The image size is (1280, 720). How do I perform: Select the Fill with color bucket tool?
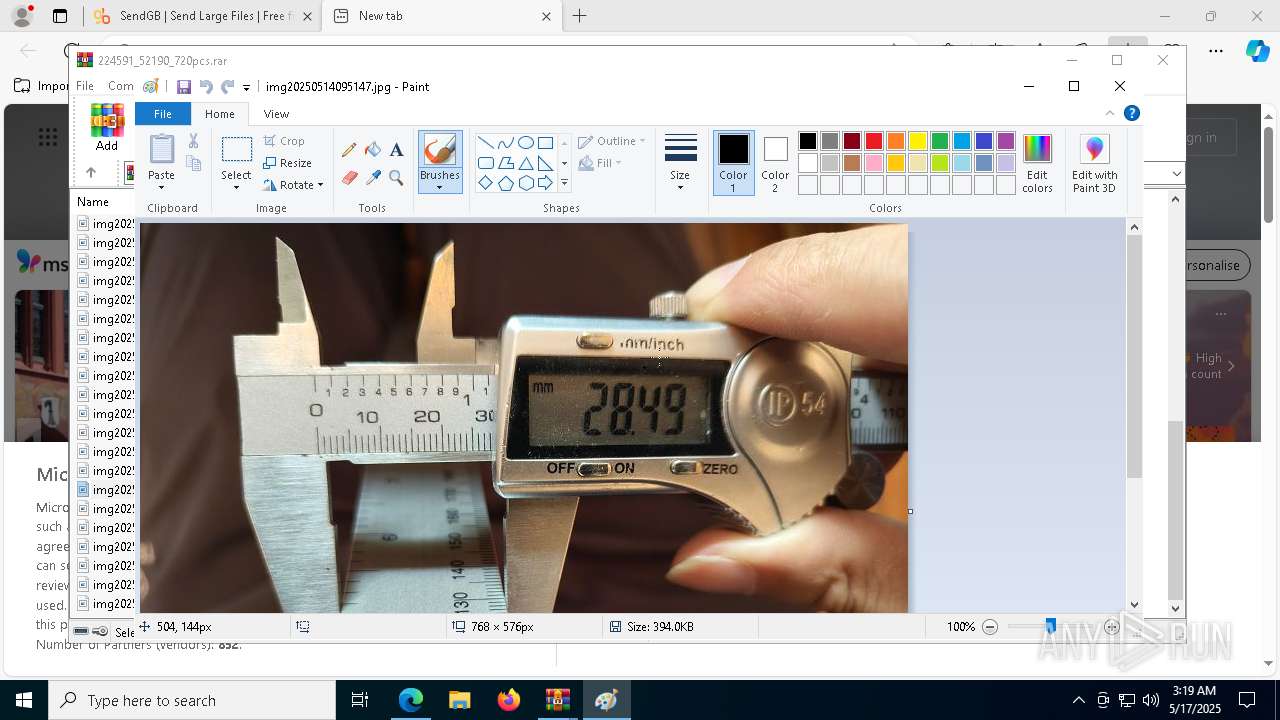tap(373, 150)
